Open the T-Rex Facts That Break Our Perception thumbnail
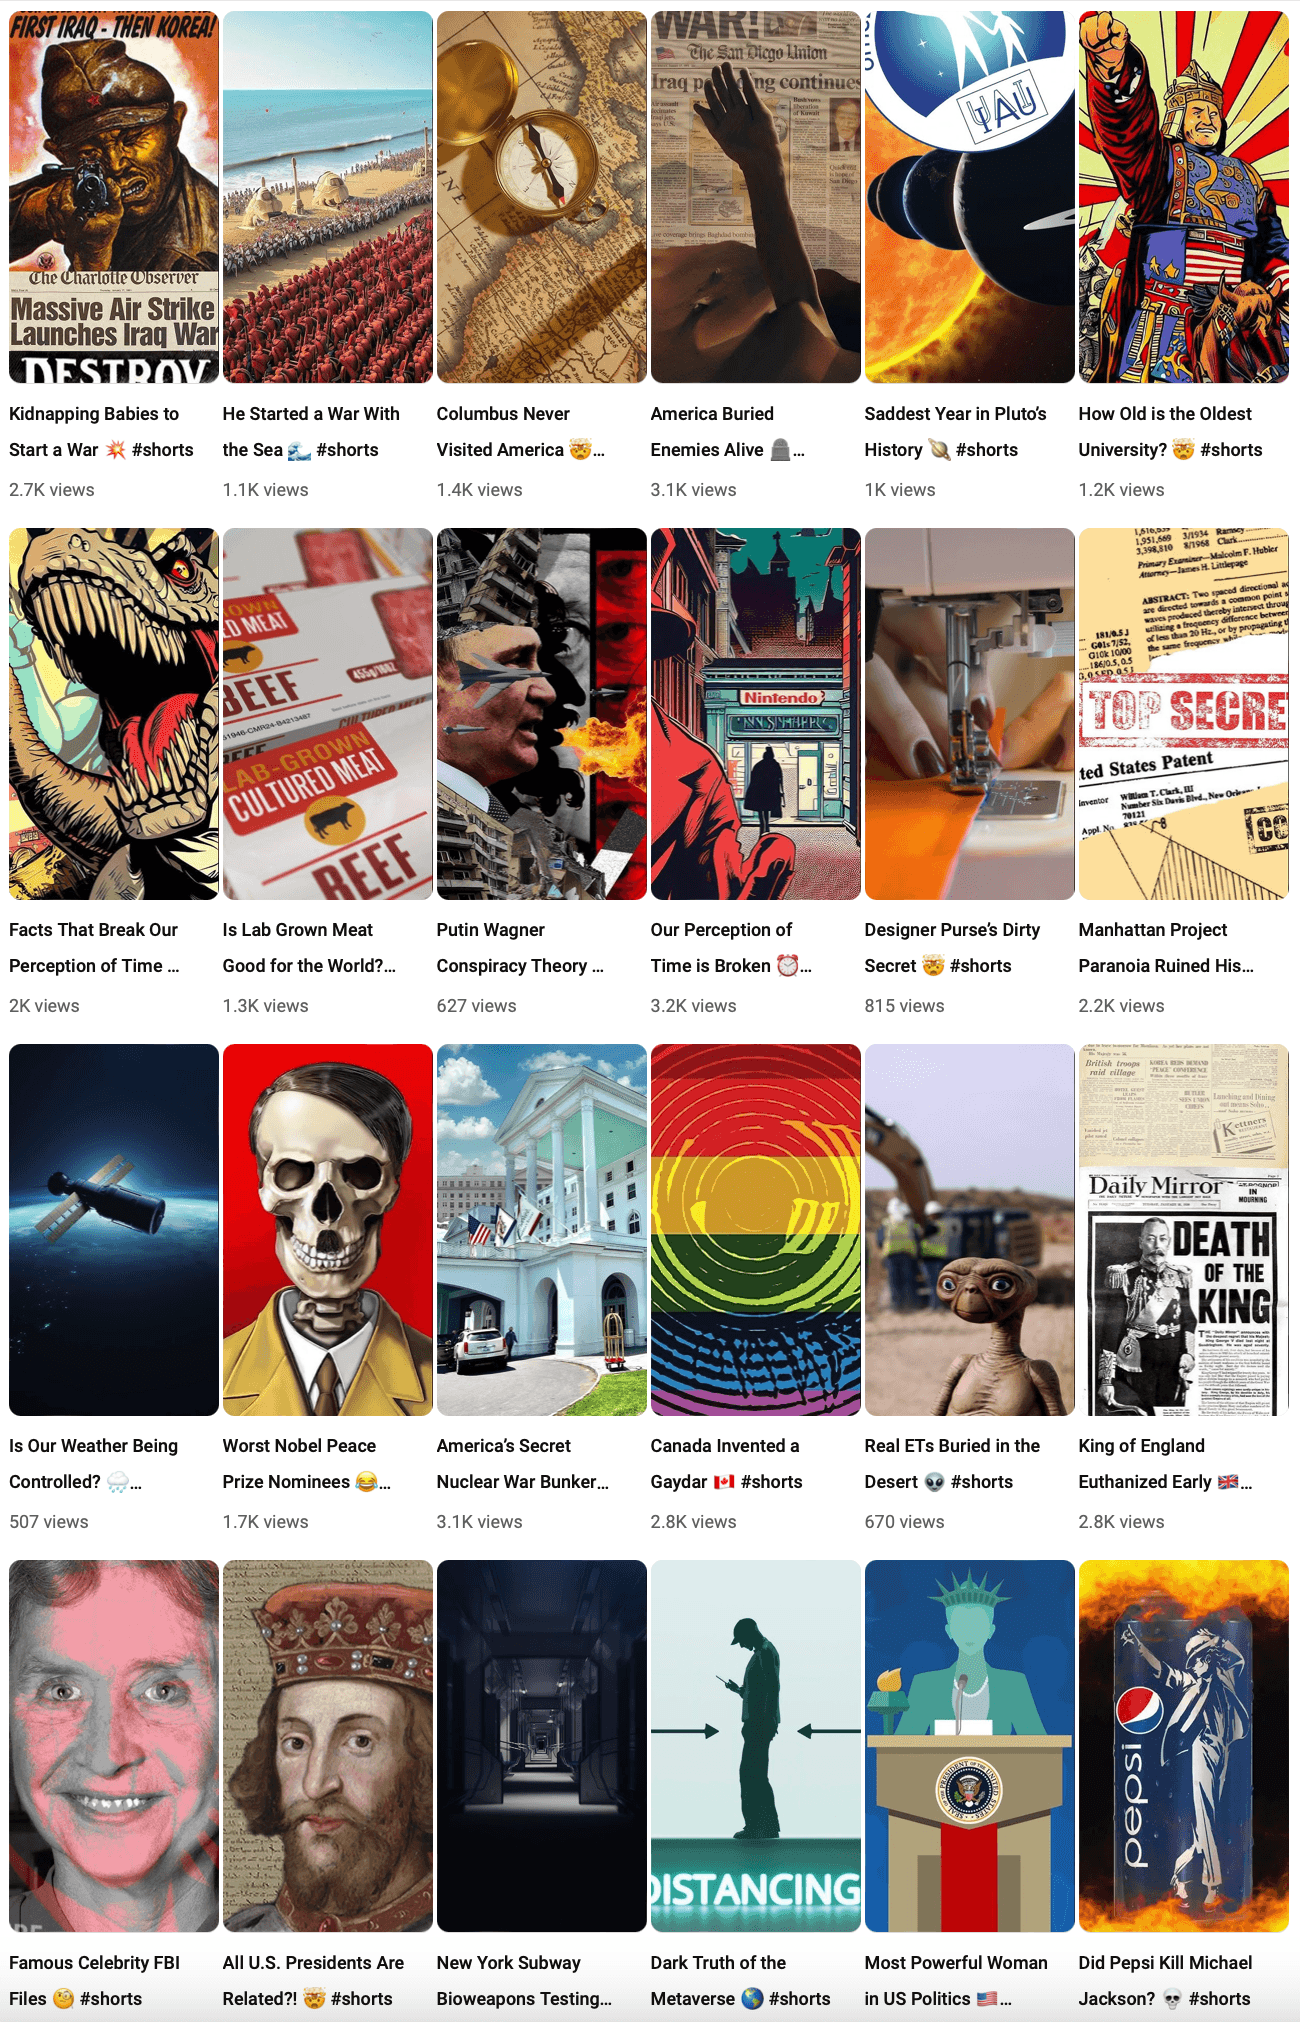The image size is (1300, 2022). pyautogui.click(x=114, y=714)
